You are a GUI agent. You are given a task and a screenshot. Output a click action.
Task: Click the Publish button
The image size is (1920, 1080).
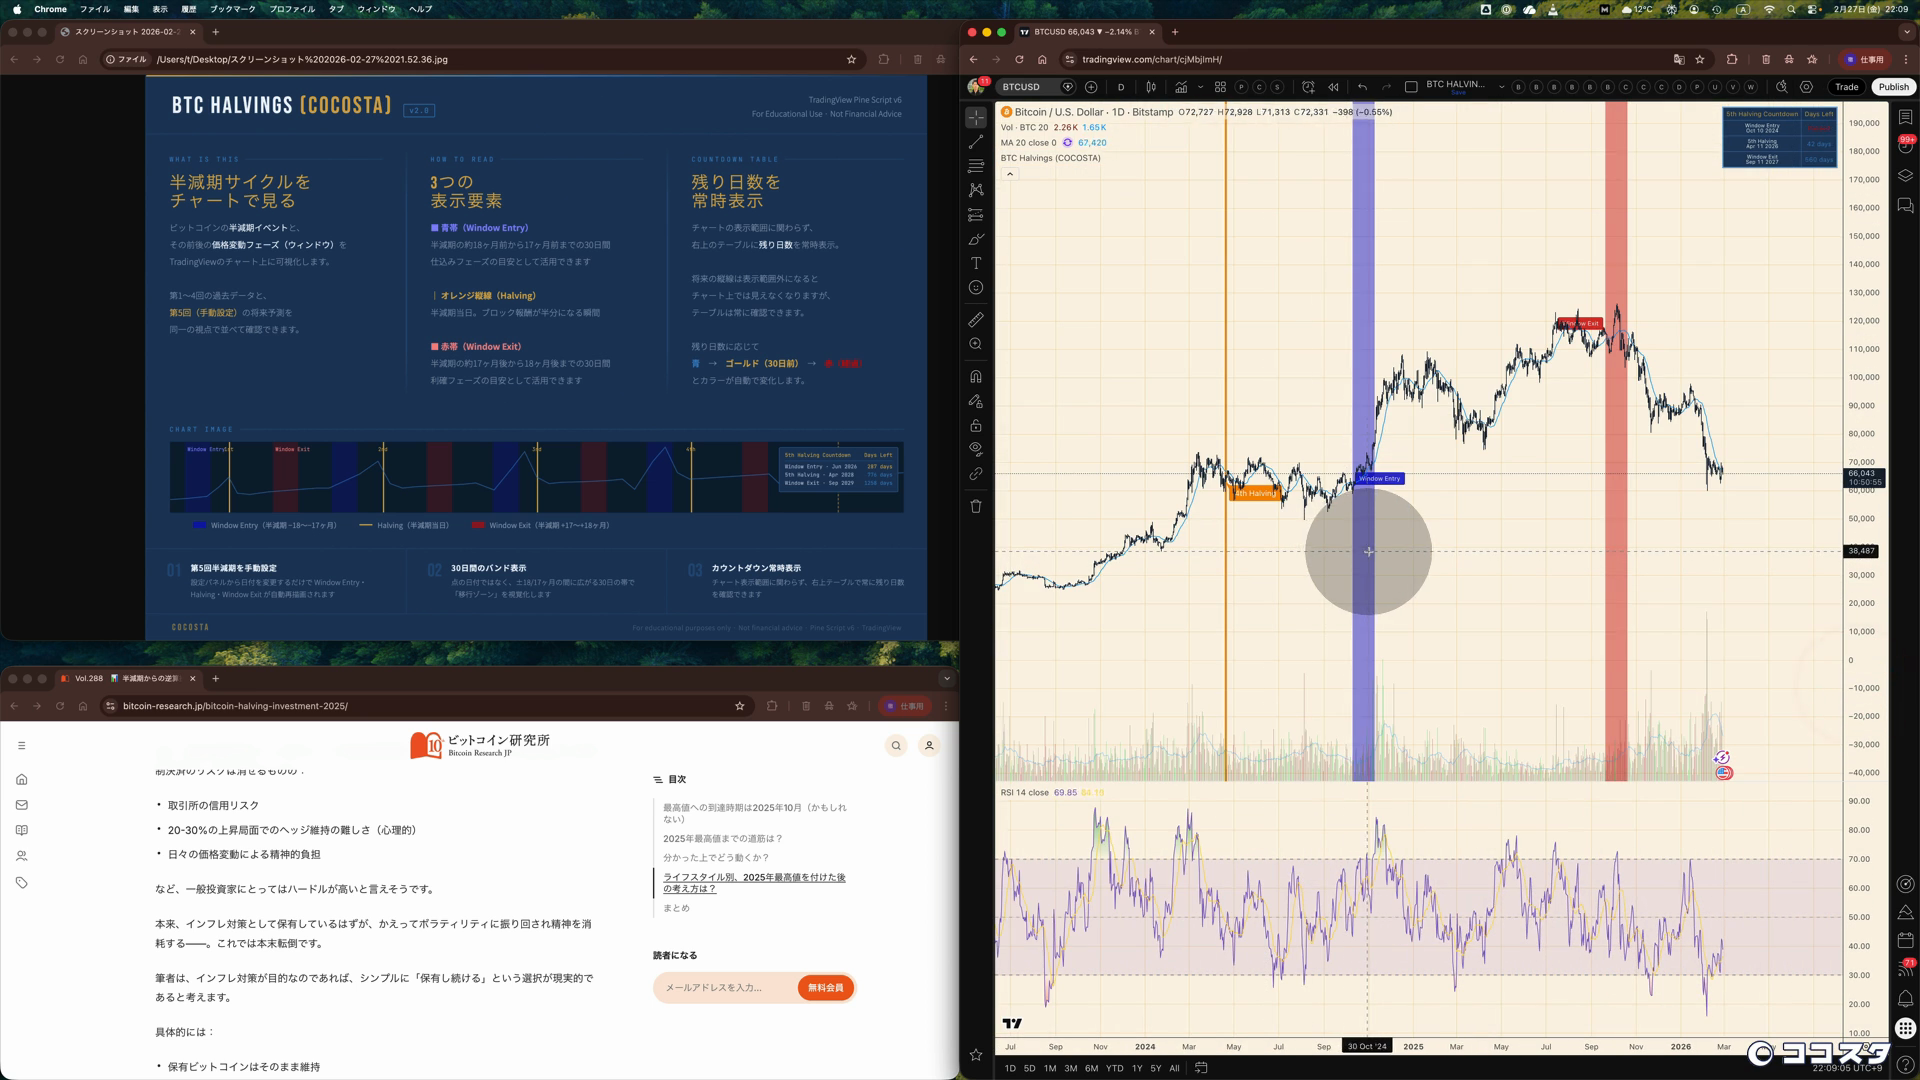(x=1893, y=87)
